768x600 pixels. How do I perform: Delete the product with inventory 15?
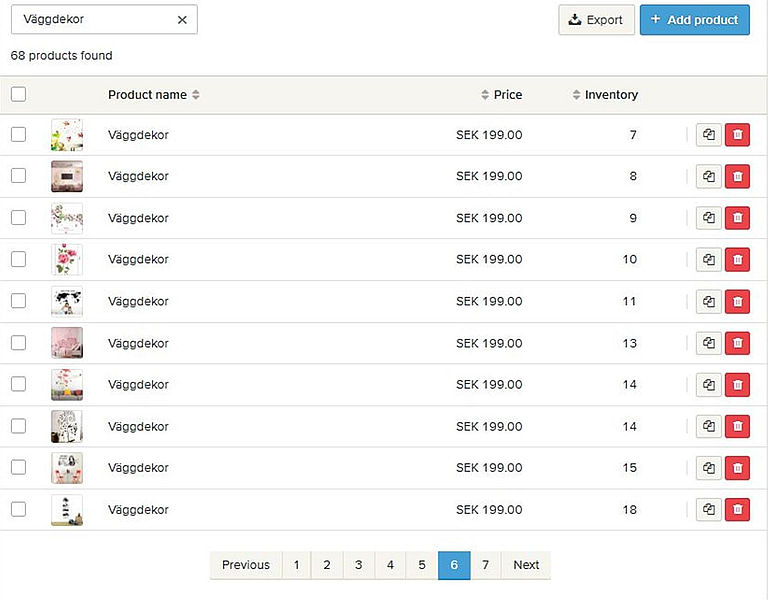point(737,468)
